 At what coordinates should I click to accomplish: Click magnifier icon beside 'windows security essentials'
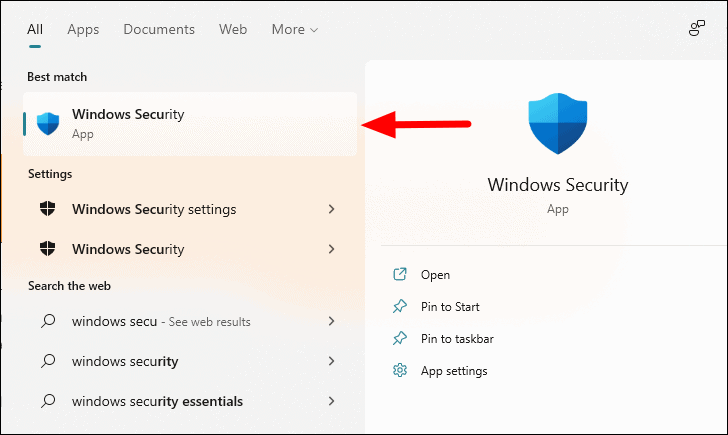[x=48, y=401]
